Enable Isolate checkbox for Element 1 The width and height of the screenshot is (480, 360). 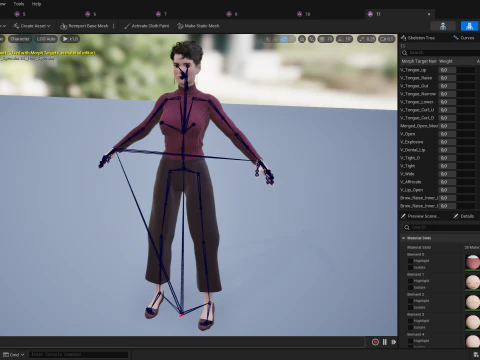point(410,288)
